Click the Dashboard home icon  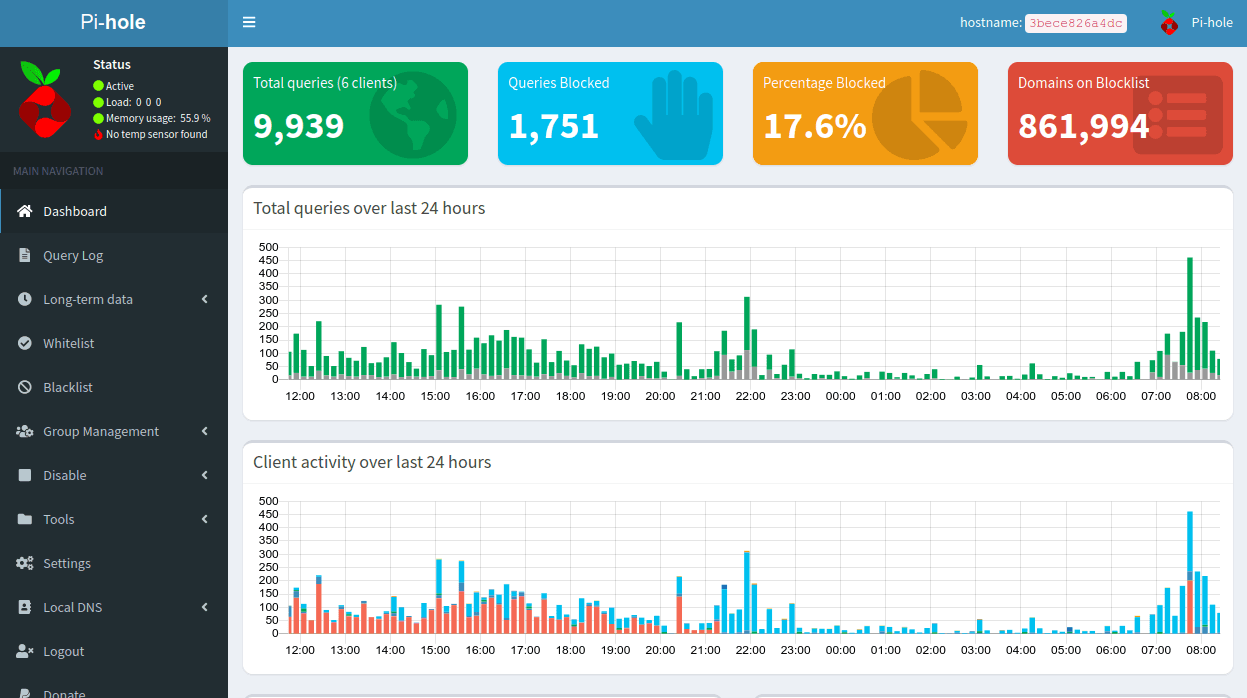(25, 211)
